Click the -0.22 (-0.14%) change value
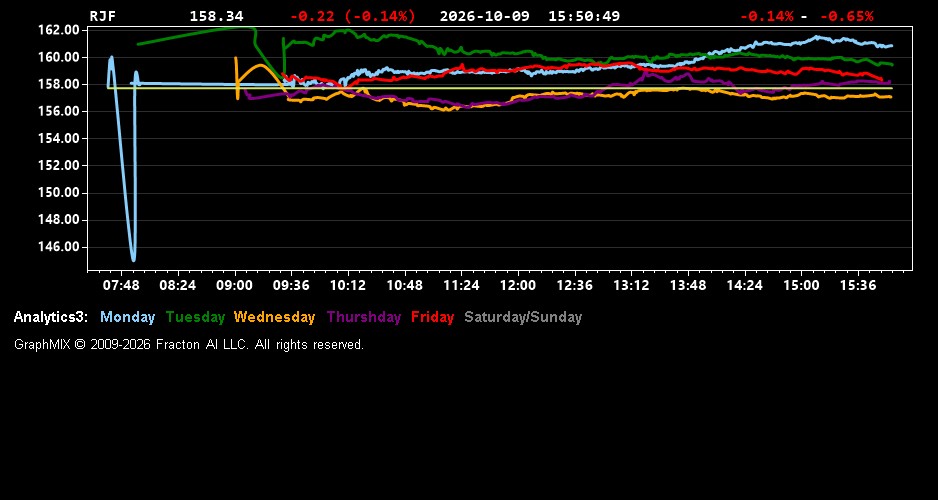Image resolution: width=938 pixels, height=500 pixels. pyautogui.click(x=352, y=16)
